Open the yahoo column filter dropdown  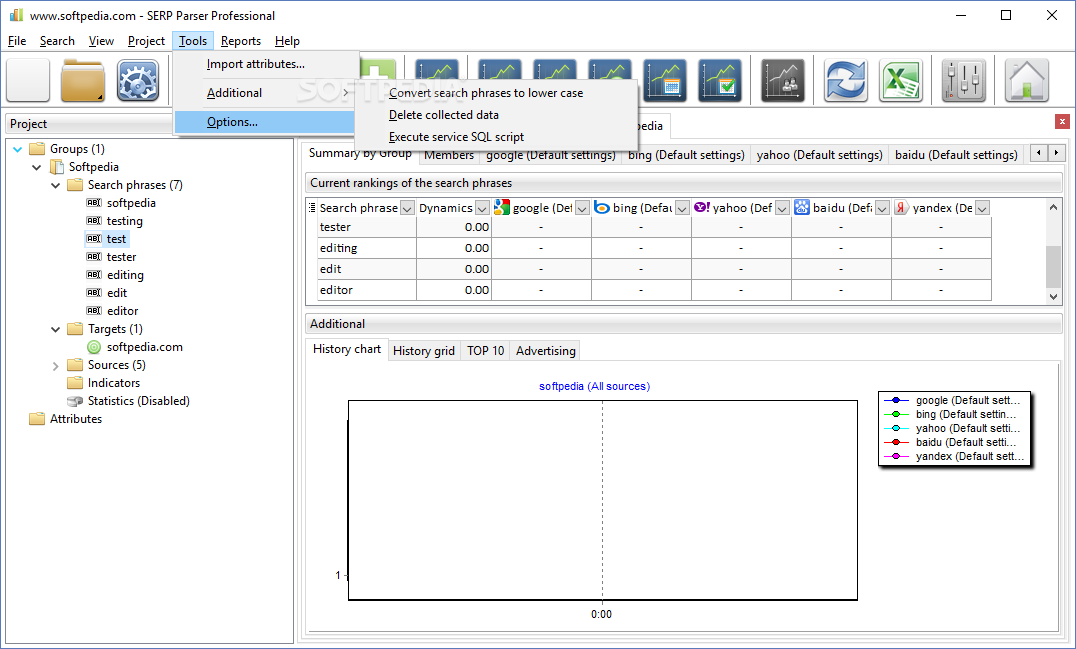(x=782, y=208)
